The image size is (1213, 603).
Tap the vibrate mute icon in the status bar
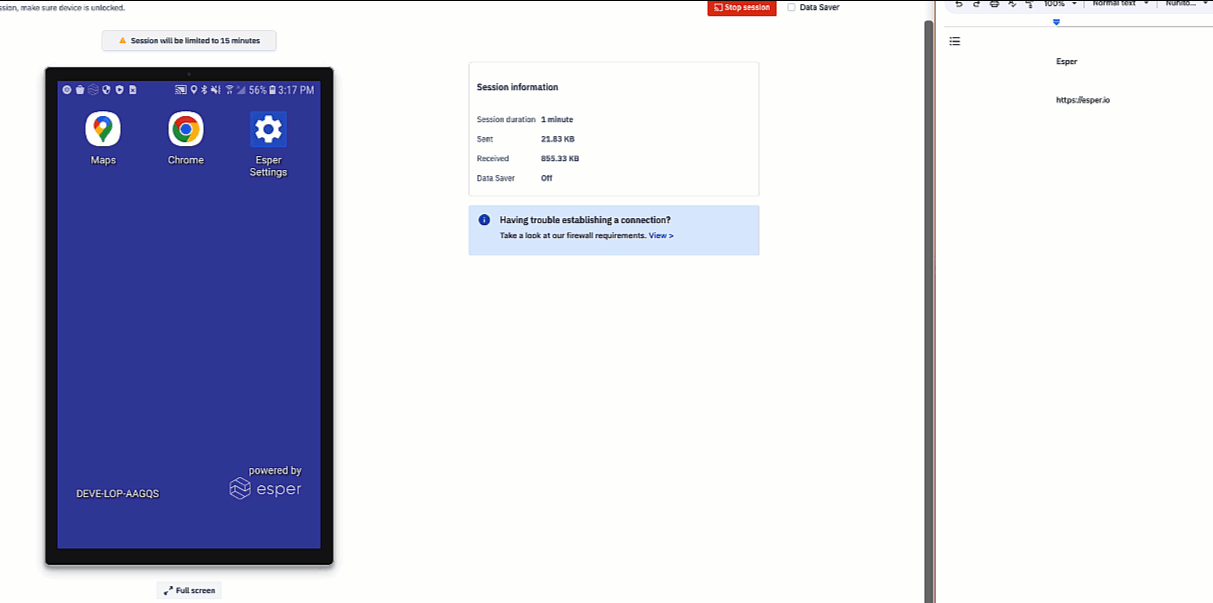pos(216,90)
